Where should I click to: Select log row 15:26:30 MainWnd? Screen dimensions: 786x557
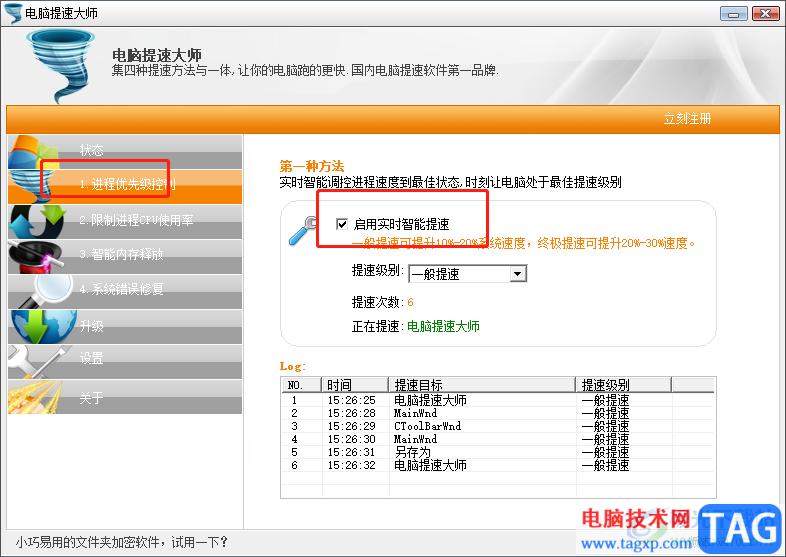pyautogui.click(x=498, y=439)
